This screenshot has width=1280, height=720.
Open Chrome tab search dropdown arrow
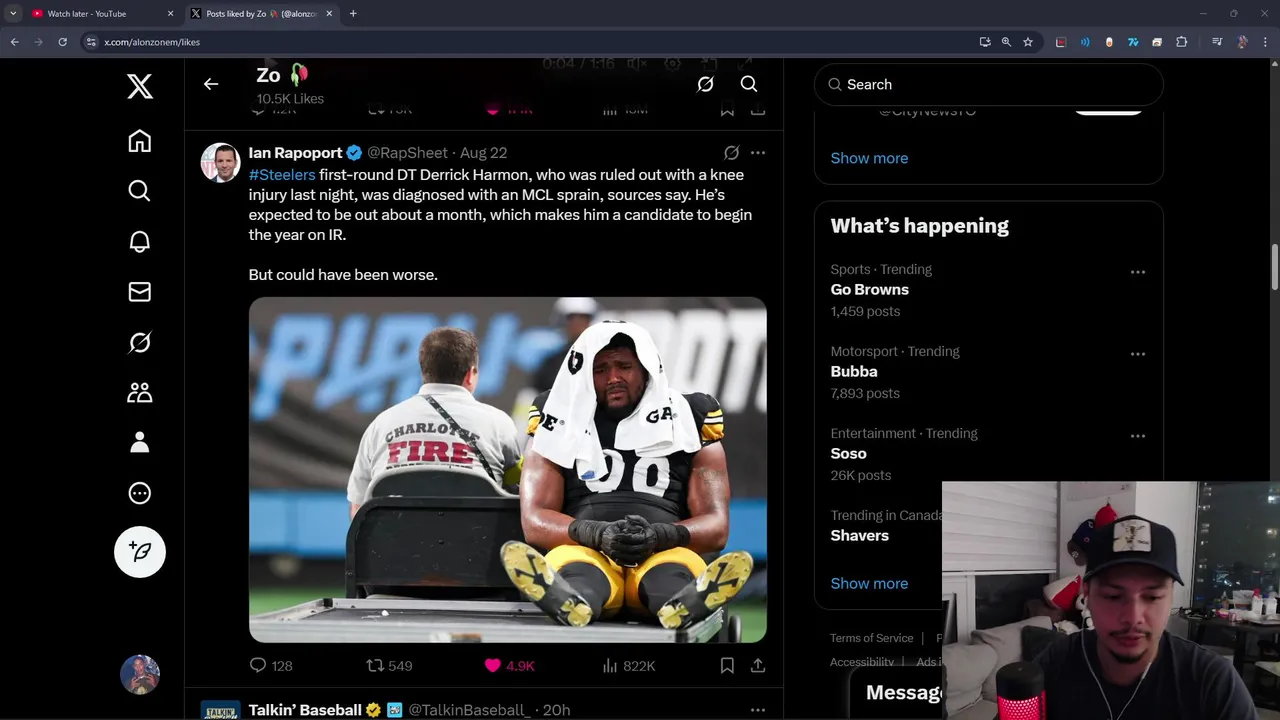13,14
